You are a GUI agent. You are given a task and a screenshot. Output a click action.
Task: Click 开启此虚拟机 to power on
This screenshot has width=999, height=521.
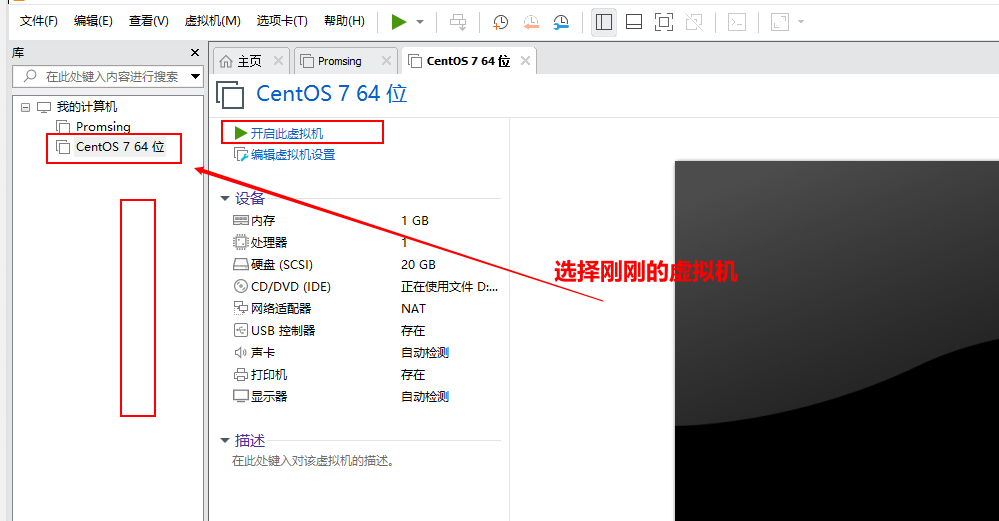[x=287, y=133]
